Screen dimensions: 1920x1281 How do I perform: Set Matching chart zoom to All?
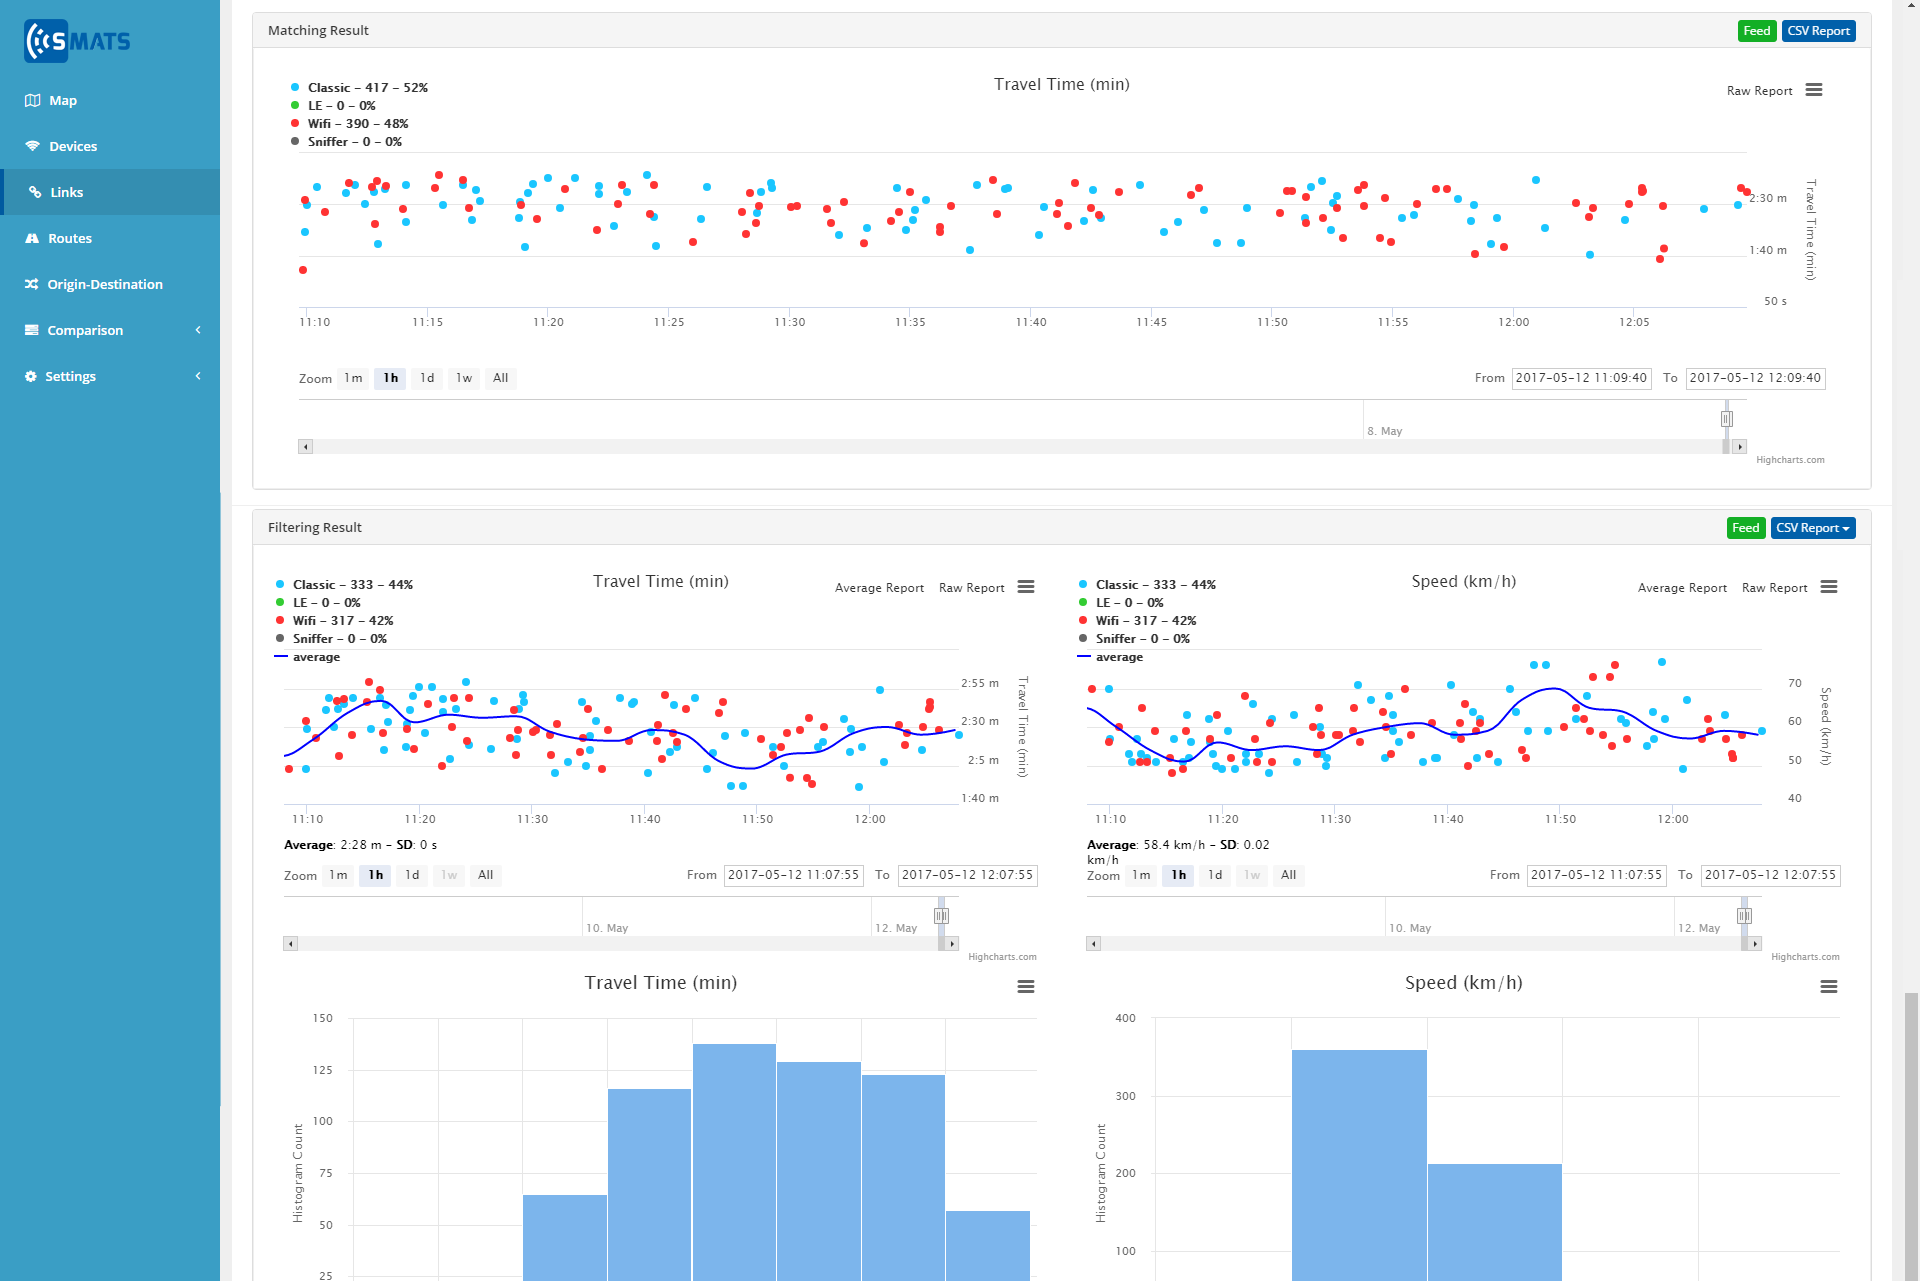[x=501, y=378]
